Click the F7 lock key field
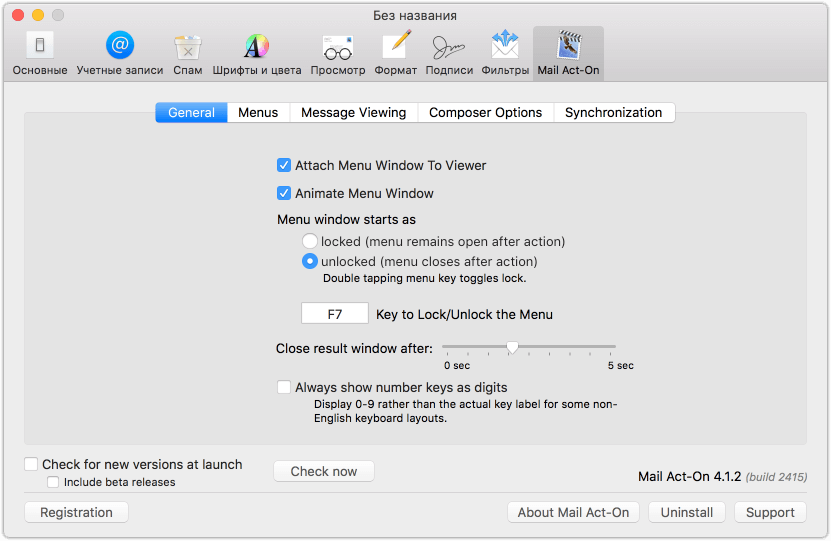 [x=334, y=314]
